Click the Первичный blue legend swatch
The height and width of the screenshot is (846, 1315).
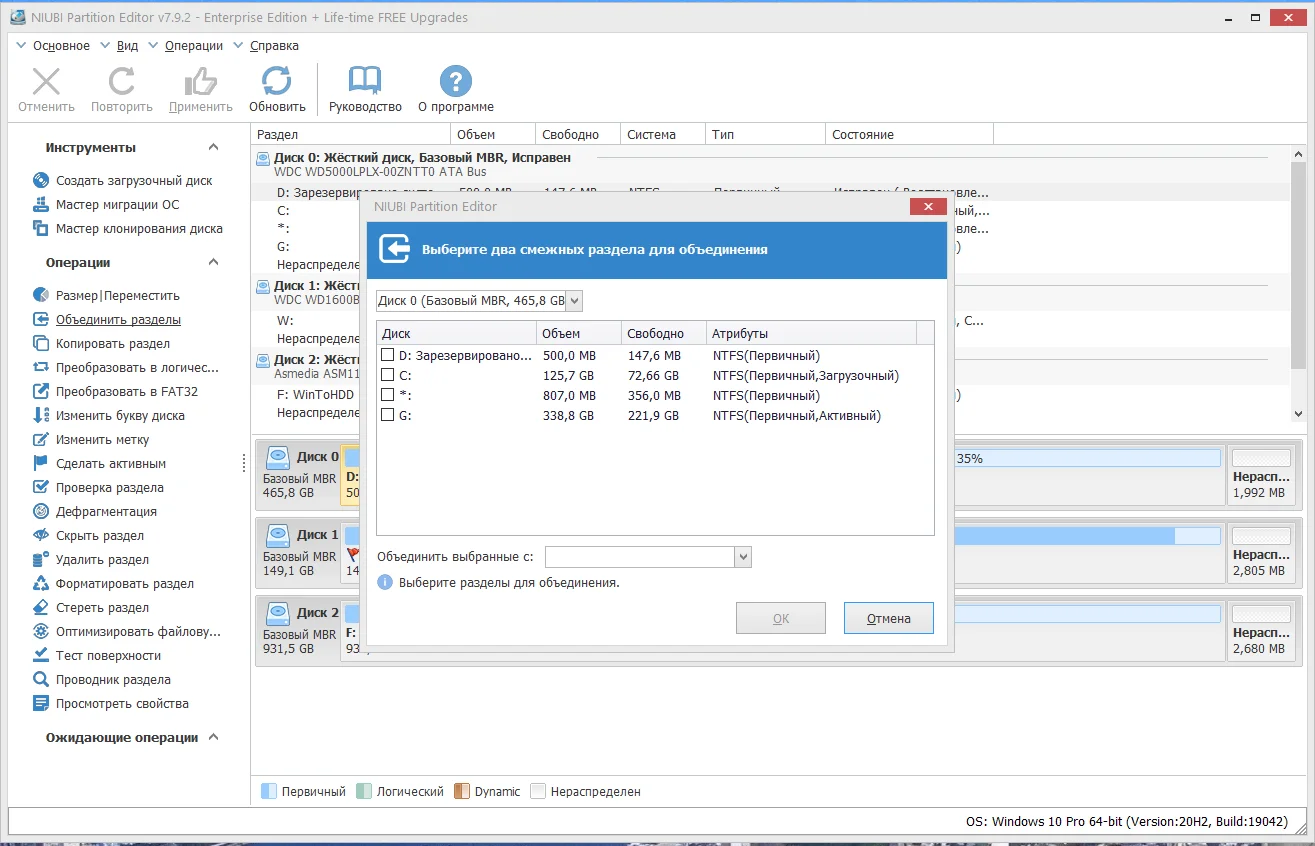(268, 791)
